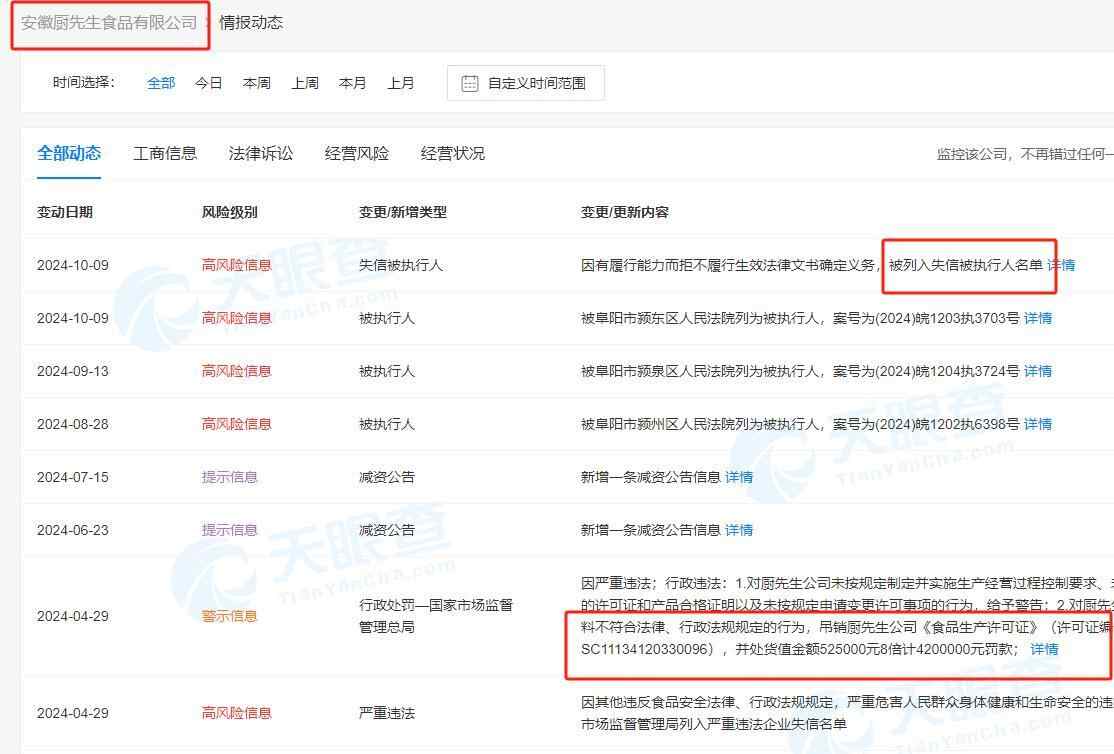Select 今日 time filter
1114x754 pixels.
click(209, 83)
